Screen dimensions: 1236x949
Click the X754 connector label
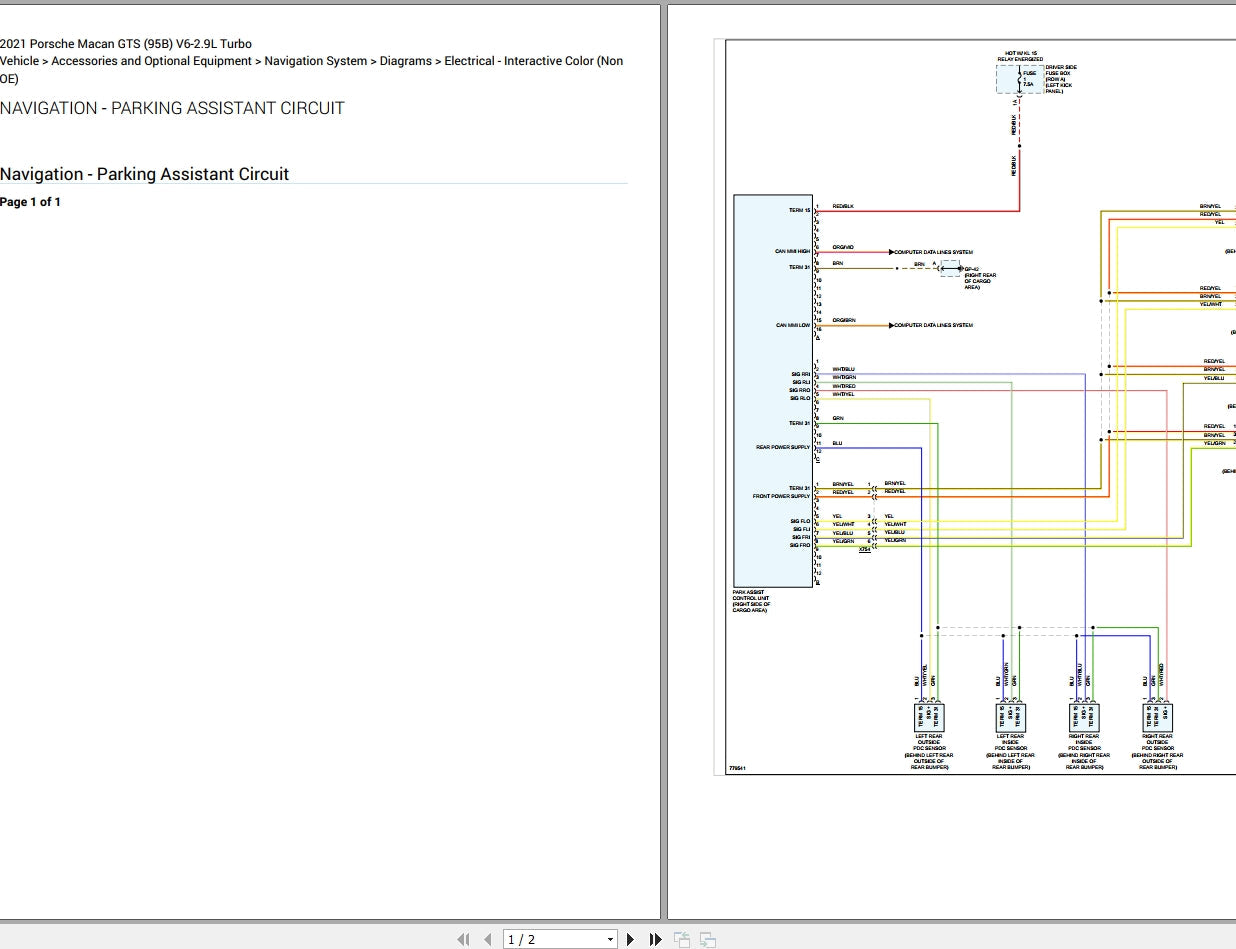(864, 550)
